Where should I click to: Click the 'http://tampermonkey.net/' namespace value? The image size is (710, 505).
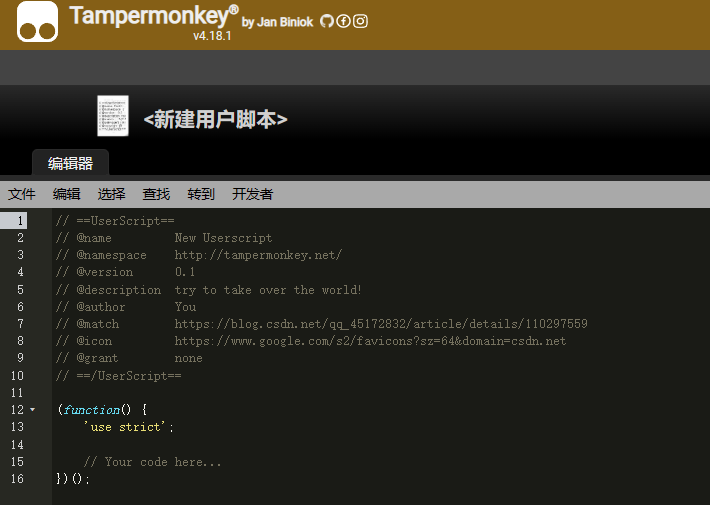258,255
